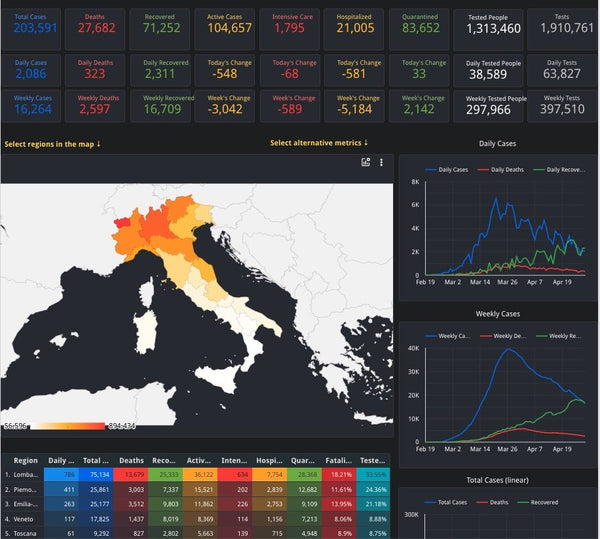This screenshot has width=600, height=539.
Task: Click the Weekly Tests 397,510 value
Action: (x=562, y=109)
